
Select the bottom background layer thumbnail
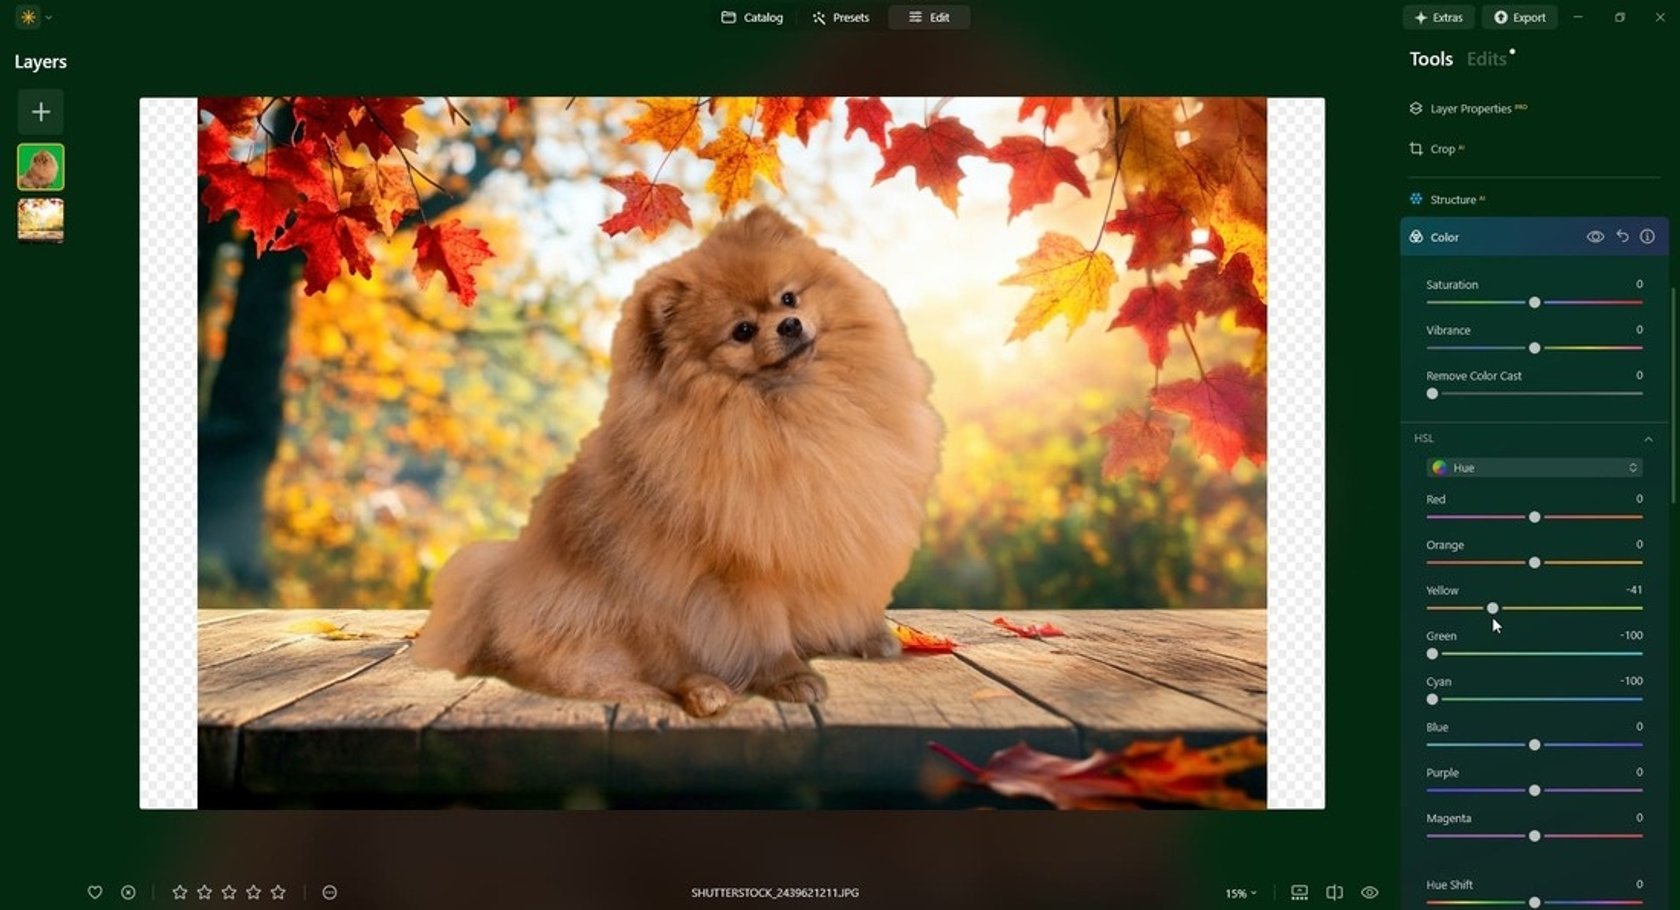pos(40,221)
